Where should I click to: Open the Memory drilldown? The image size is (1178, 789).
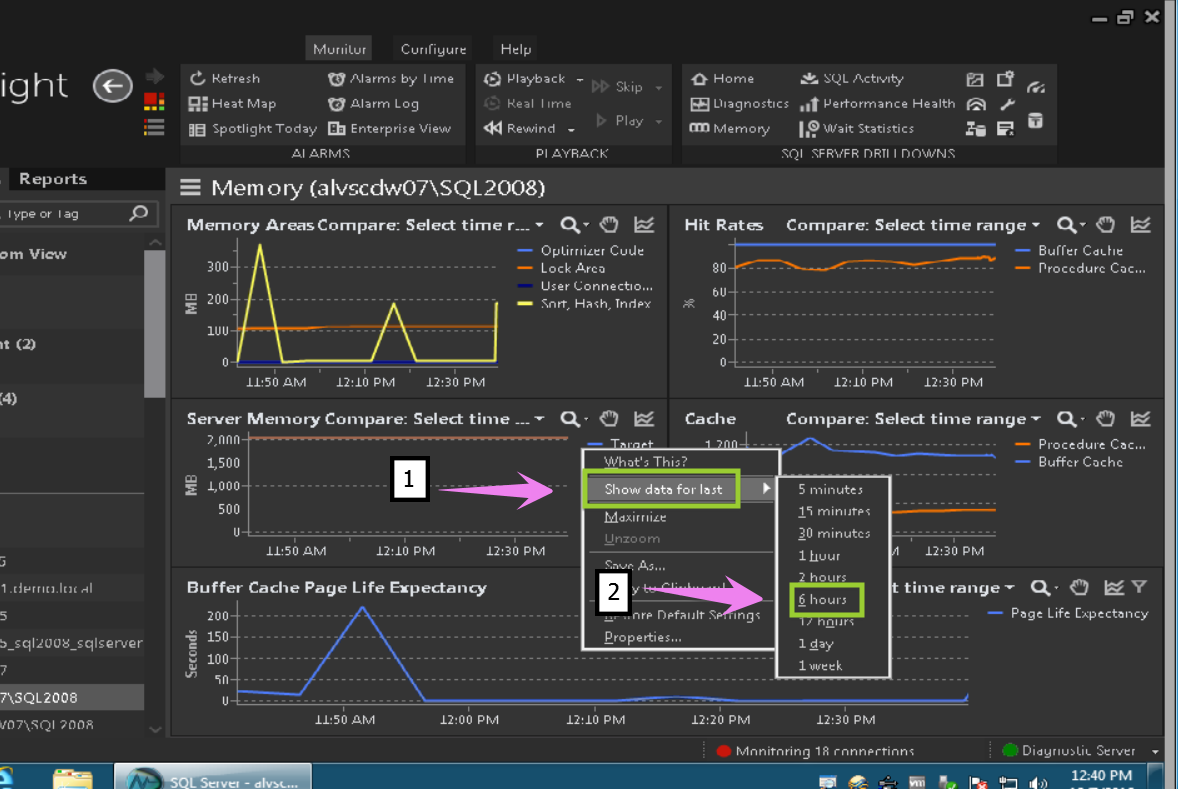coord(729,128)
